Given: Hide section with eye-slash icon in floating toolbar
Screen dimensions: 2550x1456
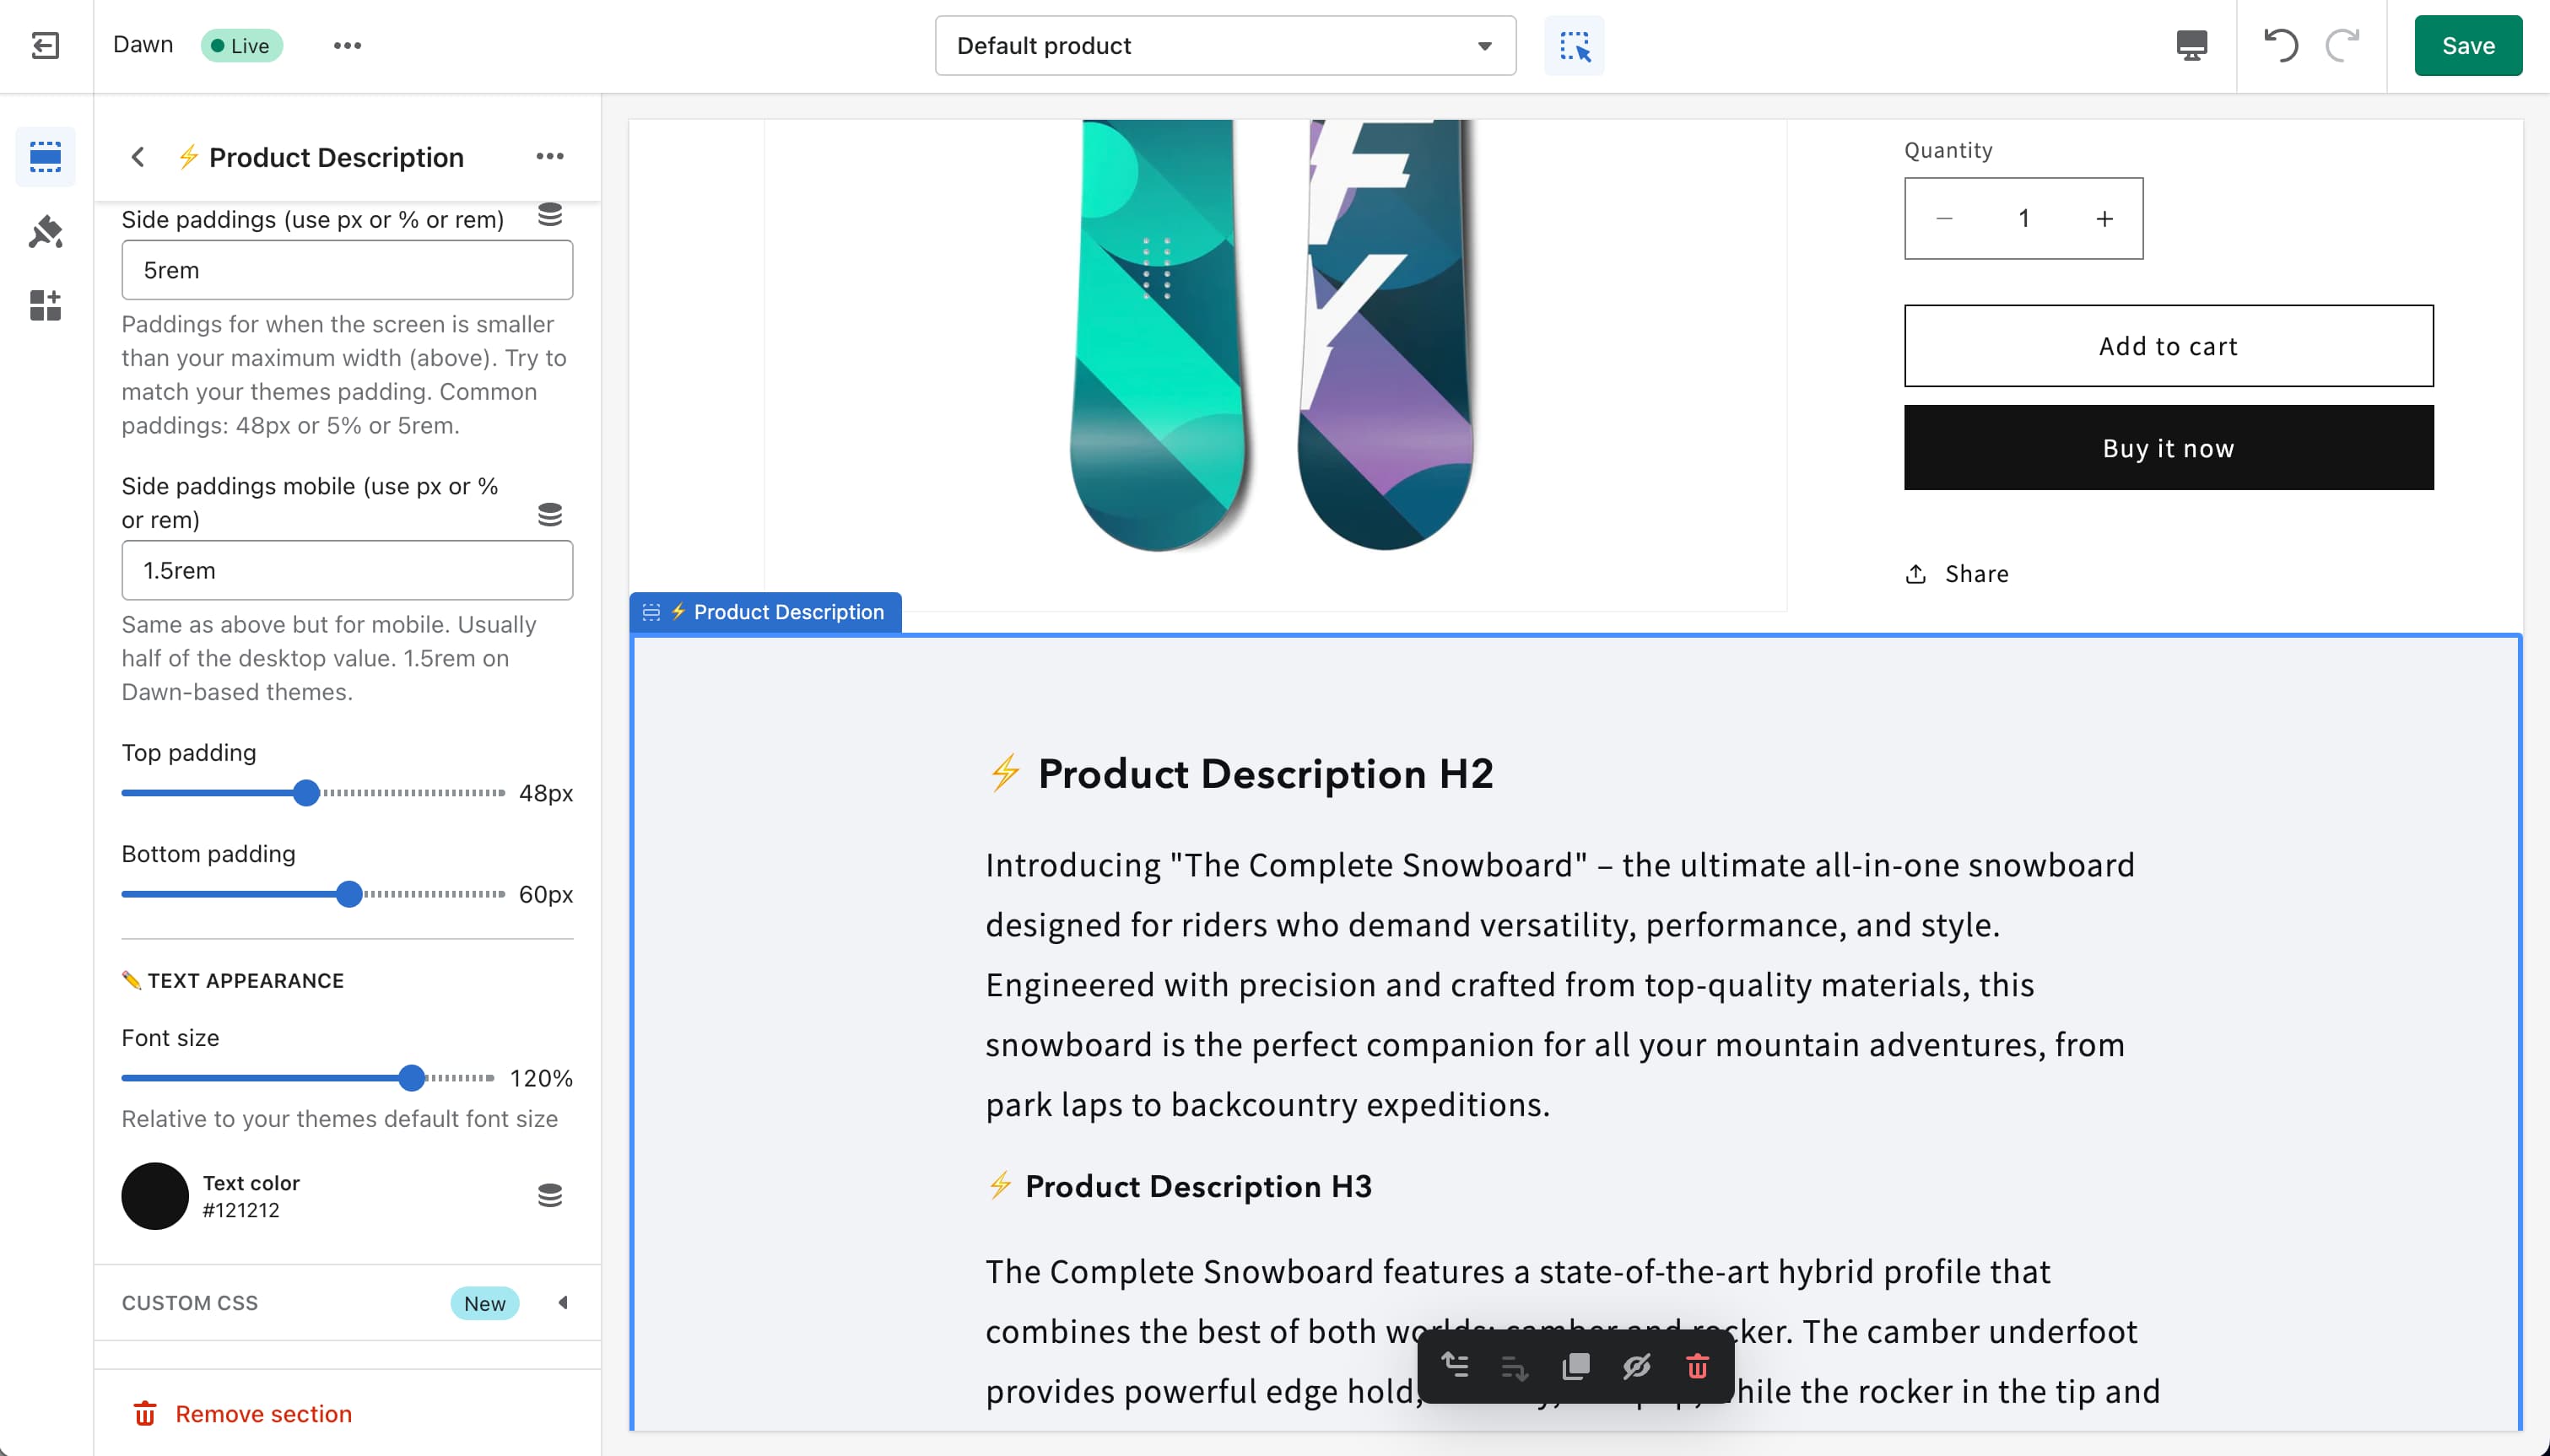Looking at the screenshot, I should (1636, 1367).
